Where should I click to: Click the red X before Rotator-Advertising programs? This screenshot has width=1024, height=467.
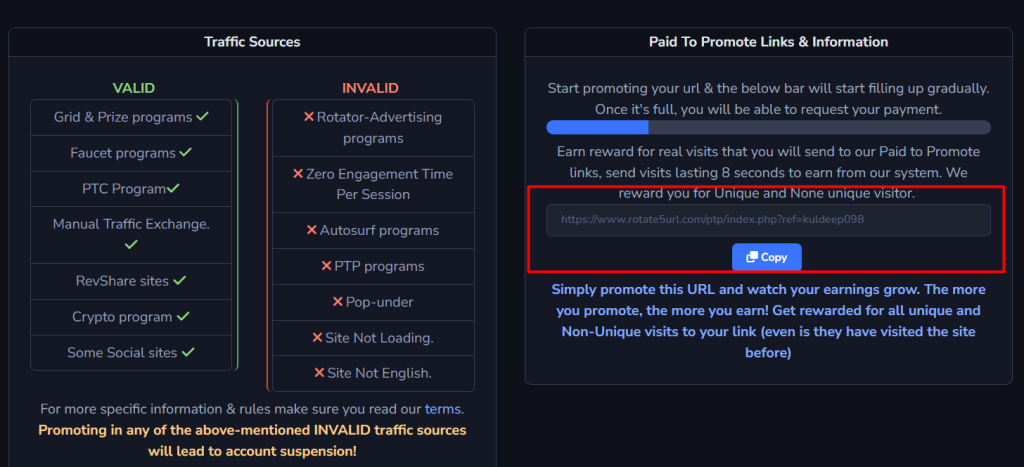click(309, 117)
